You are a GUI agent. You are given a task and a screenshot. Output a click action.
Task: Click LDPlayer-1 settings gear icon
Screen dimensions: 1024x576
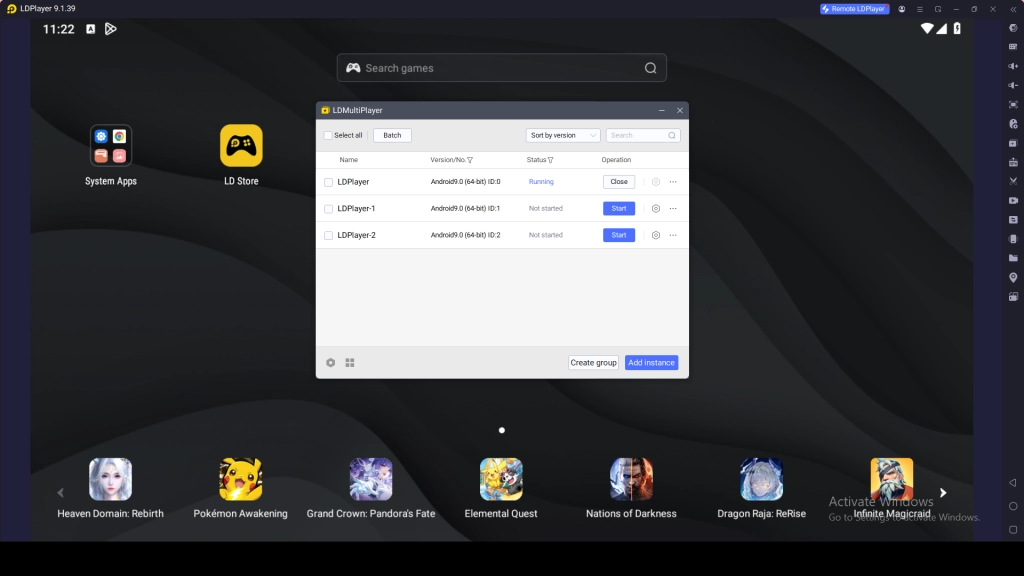(656, 209)
